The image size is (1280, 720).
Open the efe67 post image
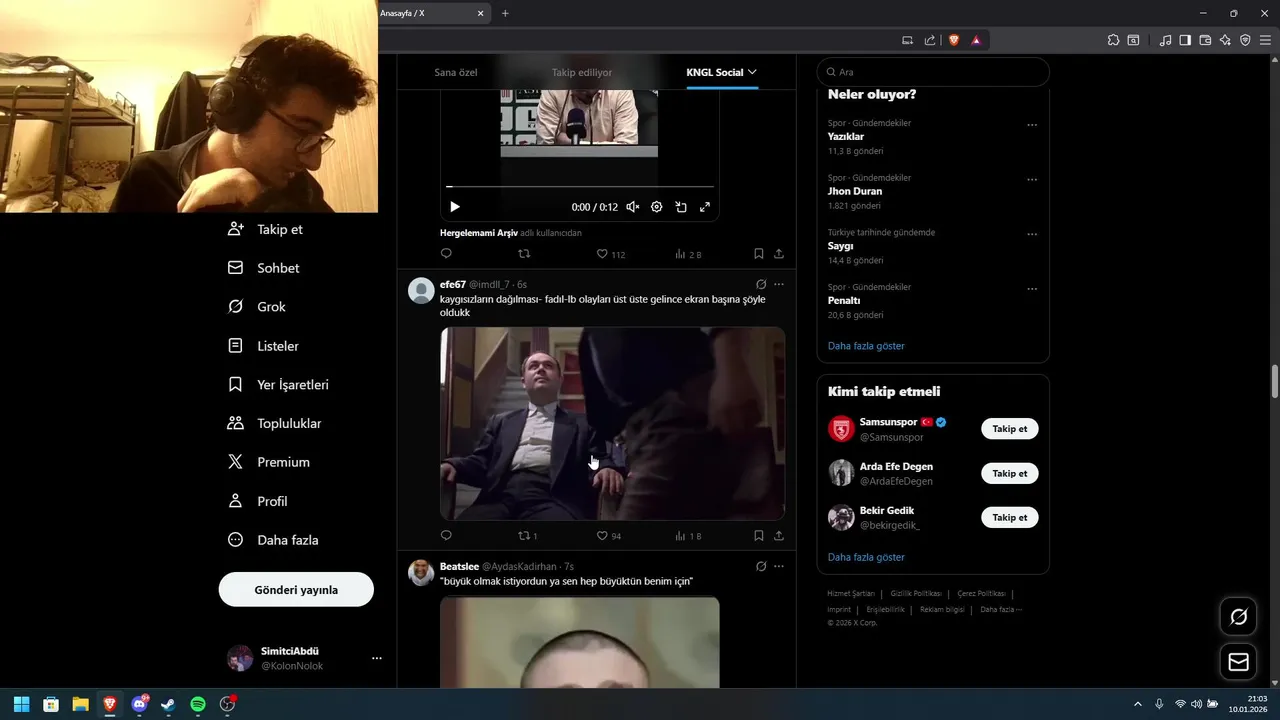[612, 423]
